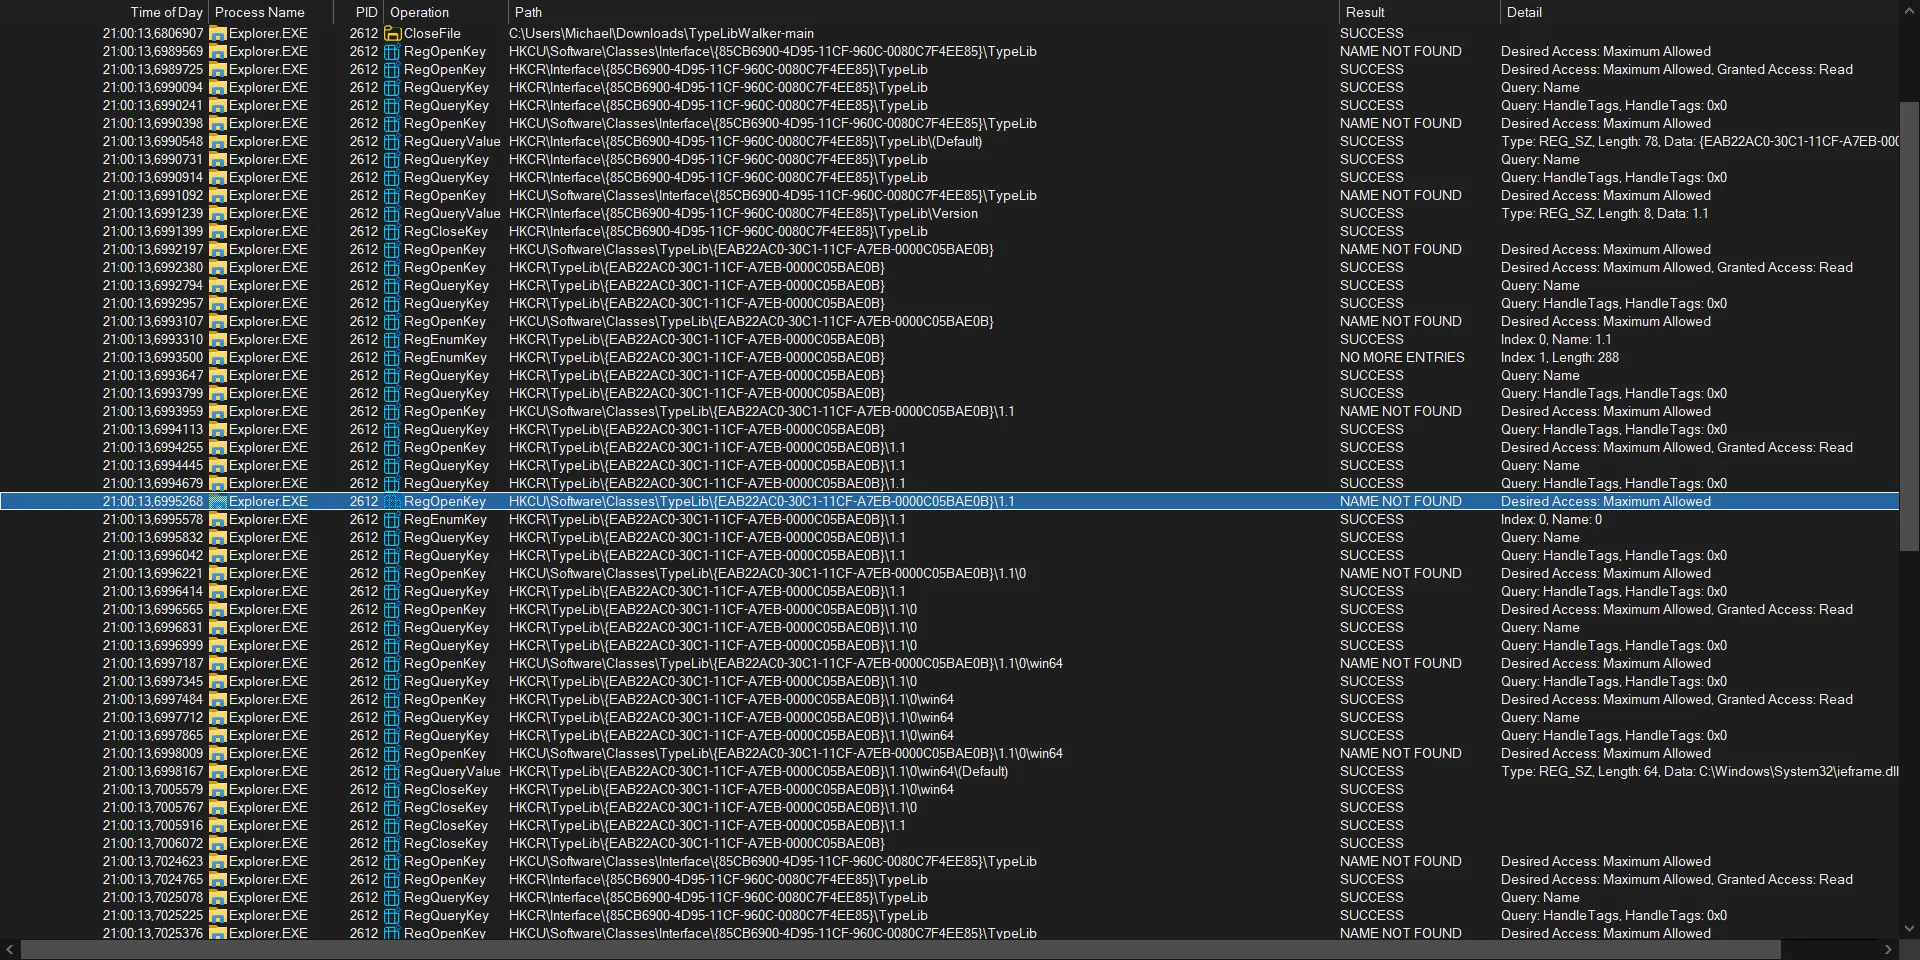Sort by the Time of Day column header
The height and width of the screenshot is (960, 1920).
166,12
